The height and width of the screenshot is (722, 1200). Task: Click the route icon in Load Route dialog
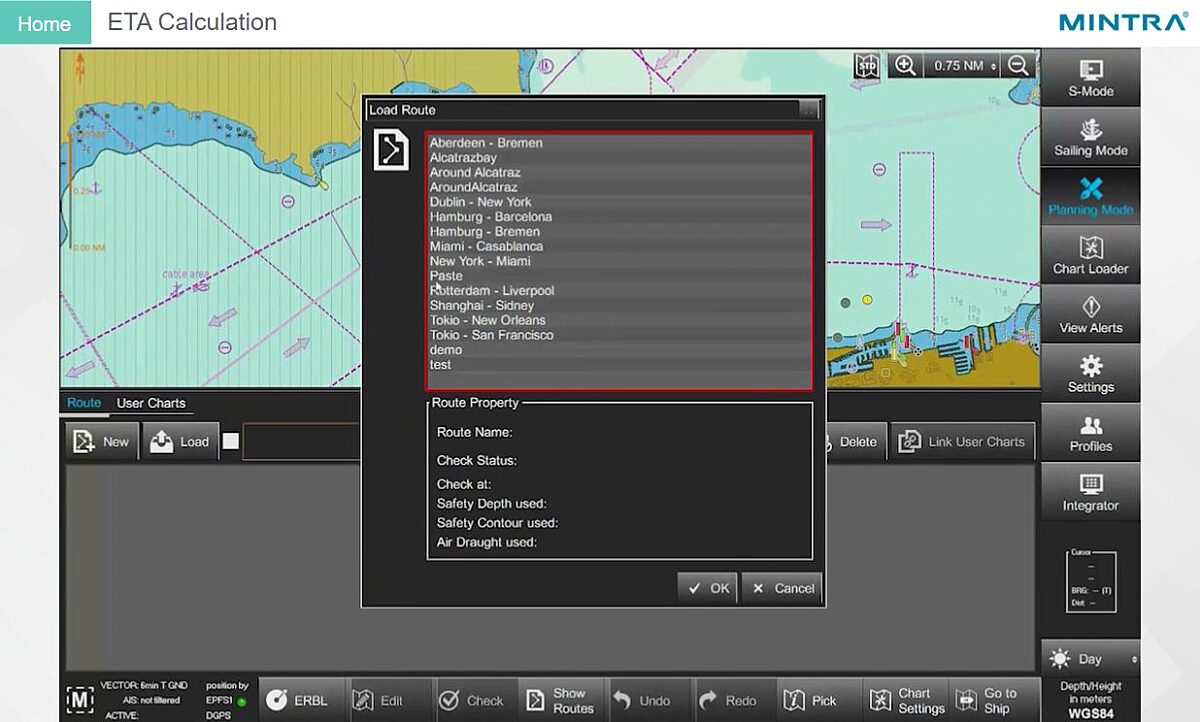point(391,150)
